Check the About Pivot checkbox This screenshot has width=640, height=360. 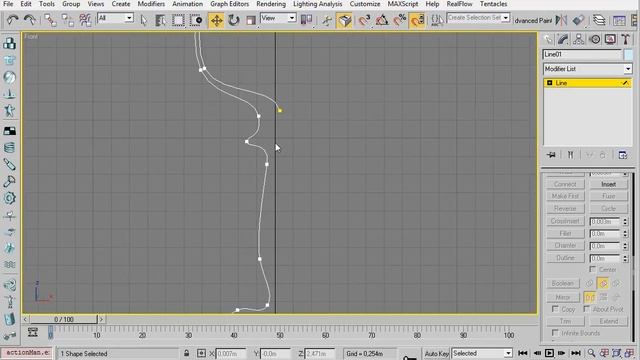(x=587, y=309)
